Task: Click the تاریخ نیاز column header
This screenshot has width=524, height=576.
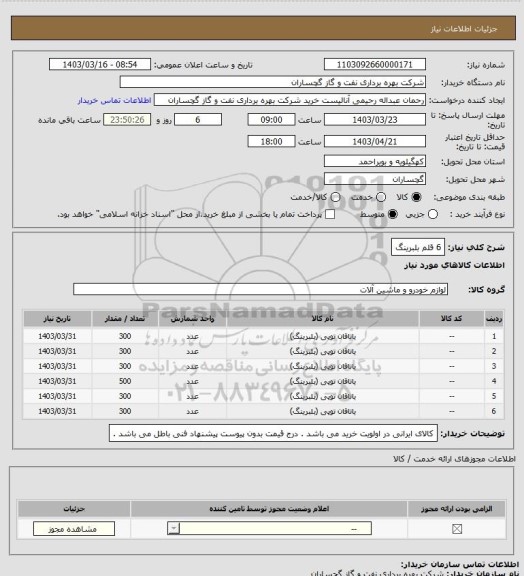Action: tap(57, 319)
